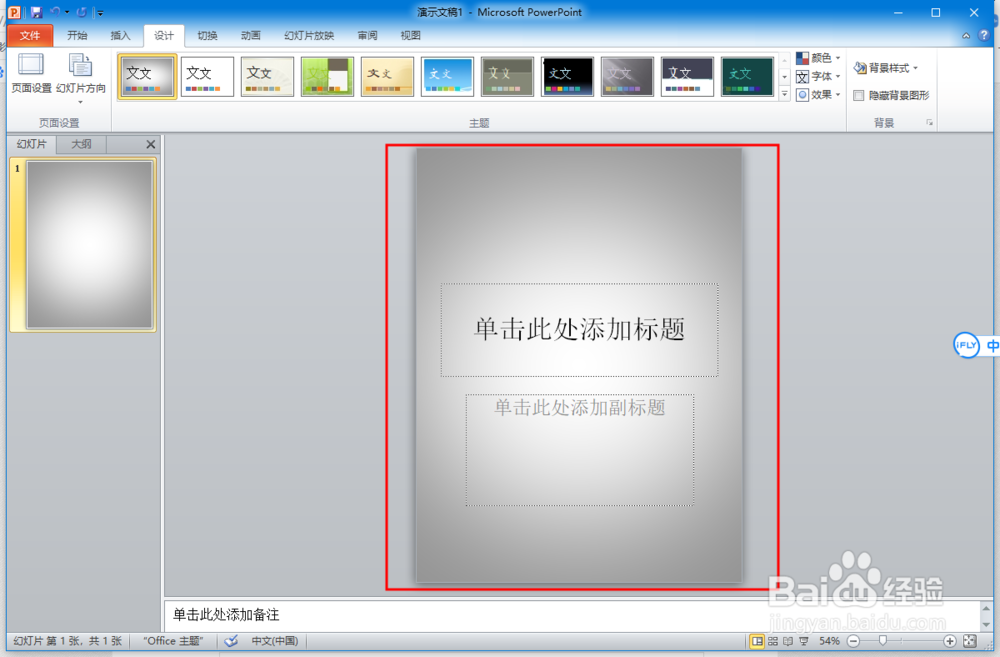This screenshot has width=1000, height=657.
Task: Save the presentation via Quick Access toolbar
Action: (x=37, y=12)
